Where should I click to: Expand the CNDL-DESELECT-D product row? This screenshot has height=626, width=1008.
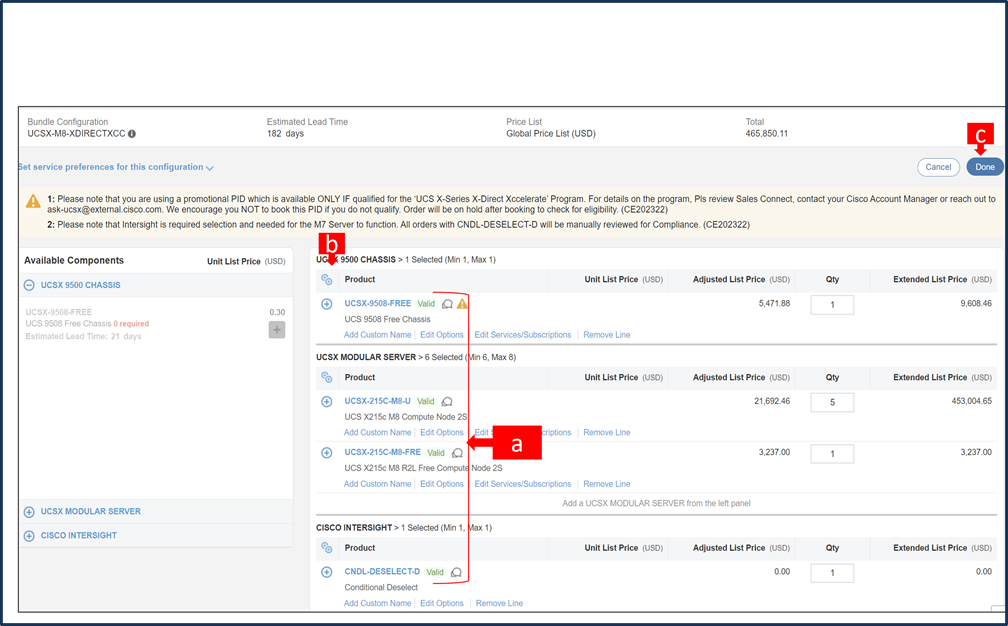[x=327, y=572]
